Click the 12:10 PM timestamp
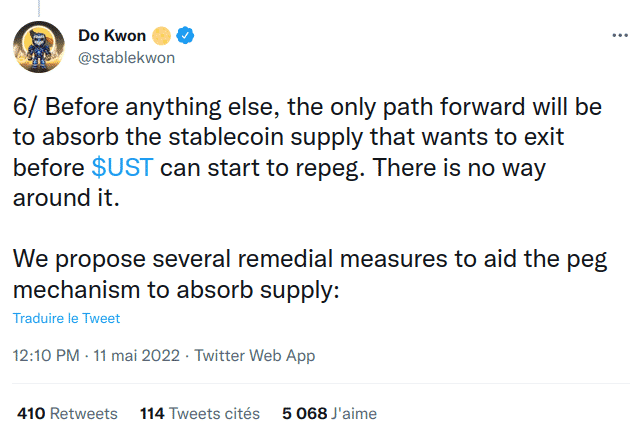This screenshot has width=640, height=437. point(46,355)
